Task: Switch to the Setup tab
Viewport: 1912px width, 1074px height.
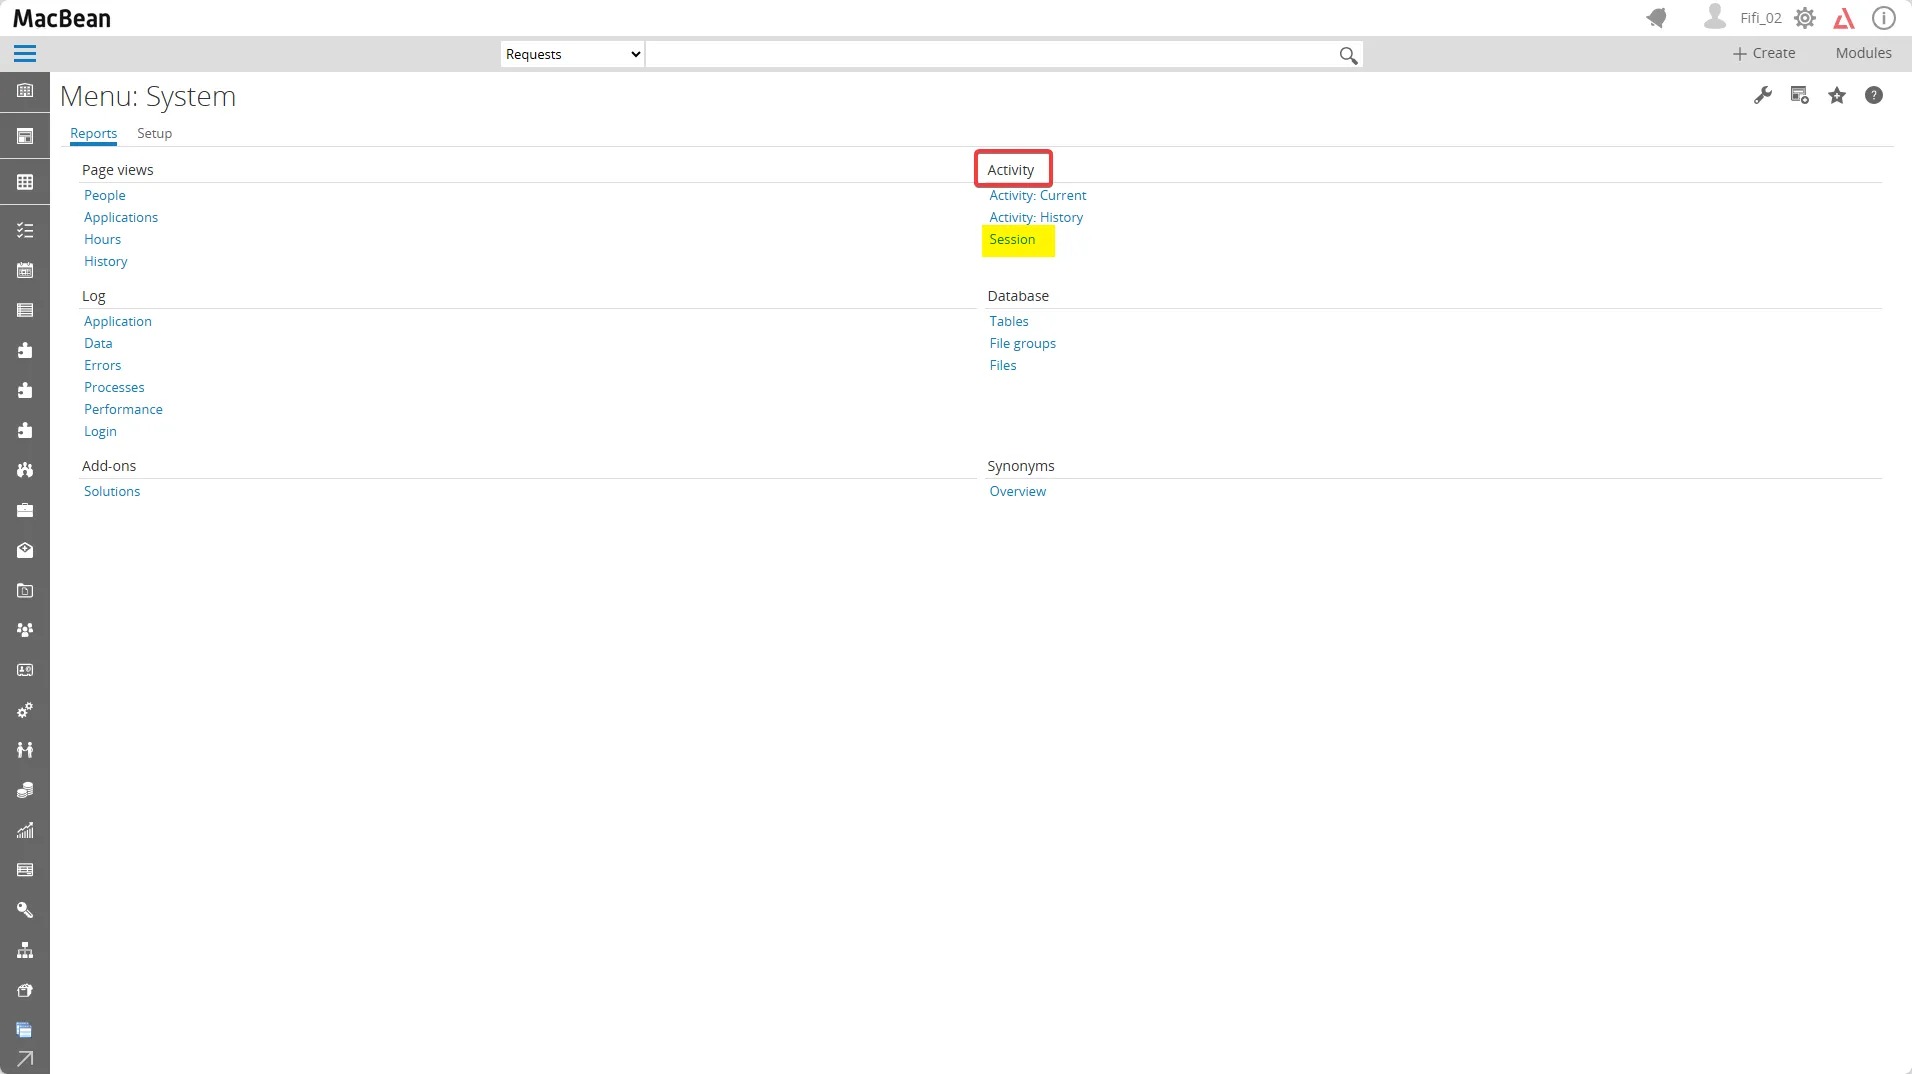Action: click(x=154, y=133)
